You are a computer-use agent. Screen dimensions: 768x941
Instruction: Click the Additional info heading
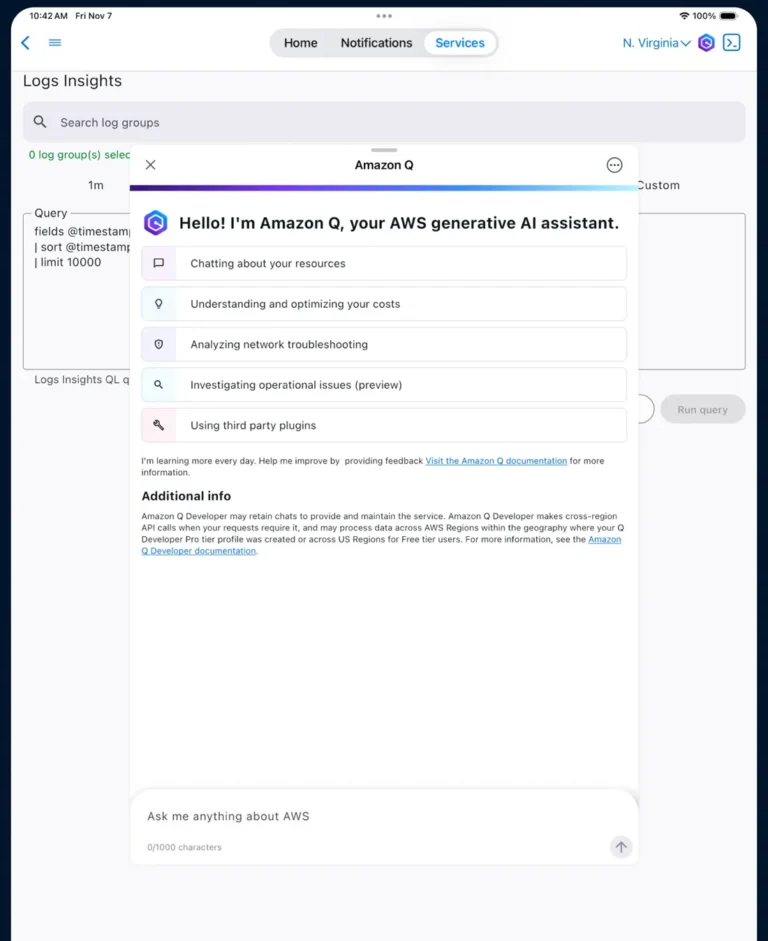click(x=186, y=496)
